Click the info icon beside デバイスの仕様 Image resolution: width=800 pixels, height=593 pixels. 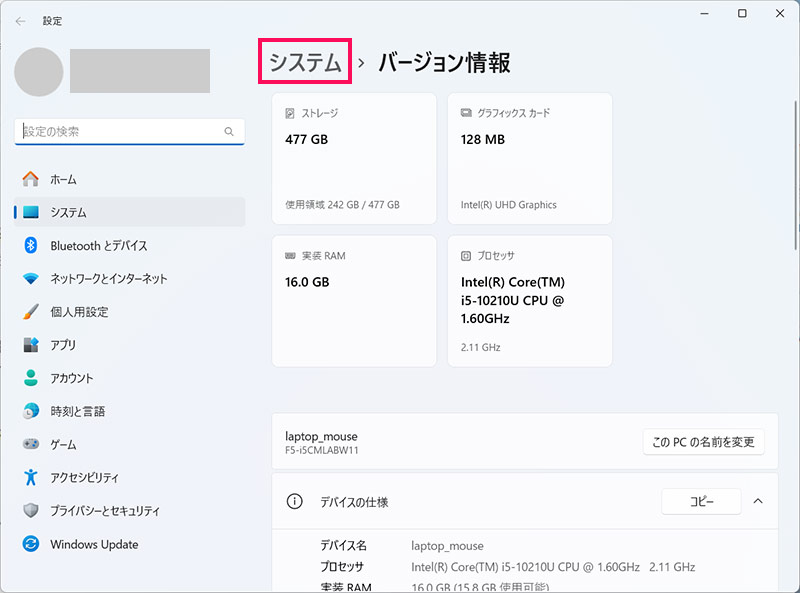tap(294, 502)
